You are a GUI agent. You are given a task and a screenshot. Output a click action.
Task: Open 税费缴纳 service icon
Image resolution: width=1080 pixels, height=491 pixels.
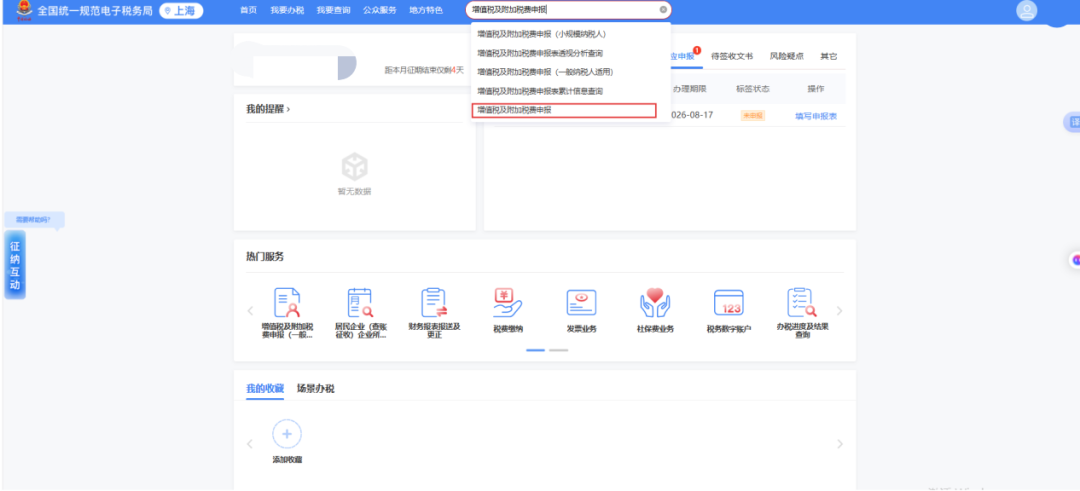pos(508,303)
